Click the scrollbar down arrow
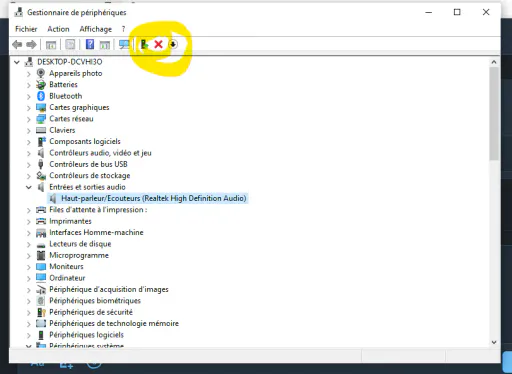Viewport: 512px width, 374px height. pyautogui.click(x=494, y=342)
